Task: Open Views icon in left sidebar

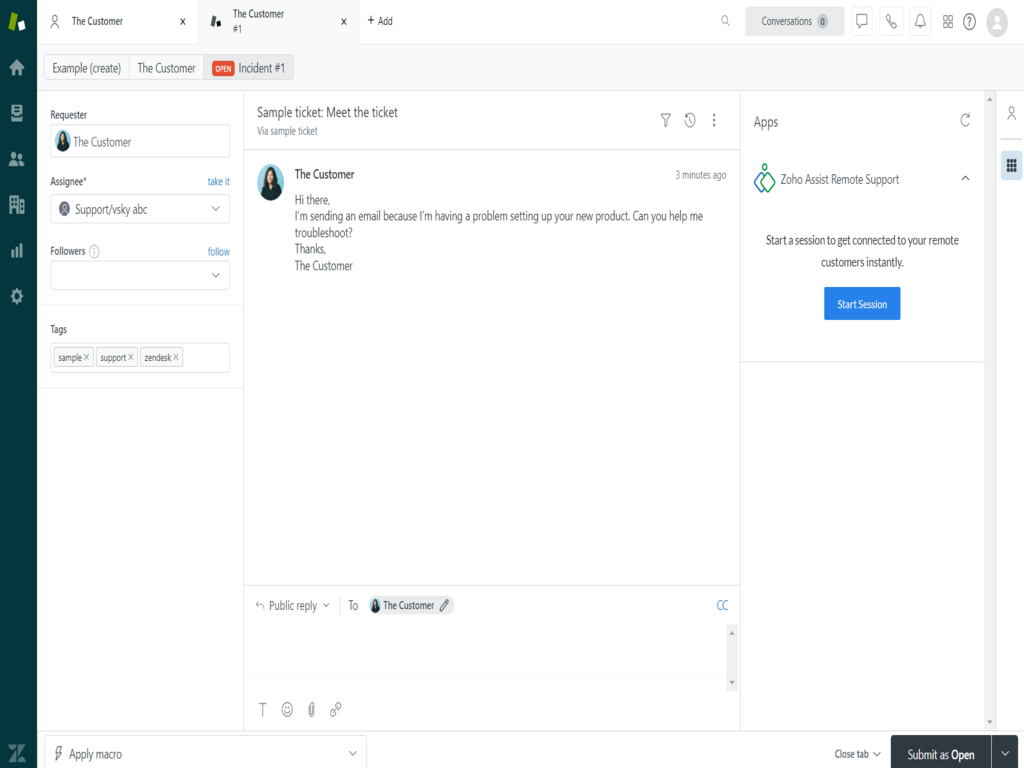Action: click(17, 113)
